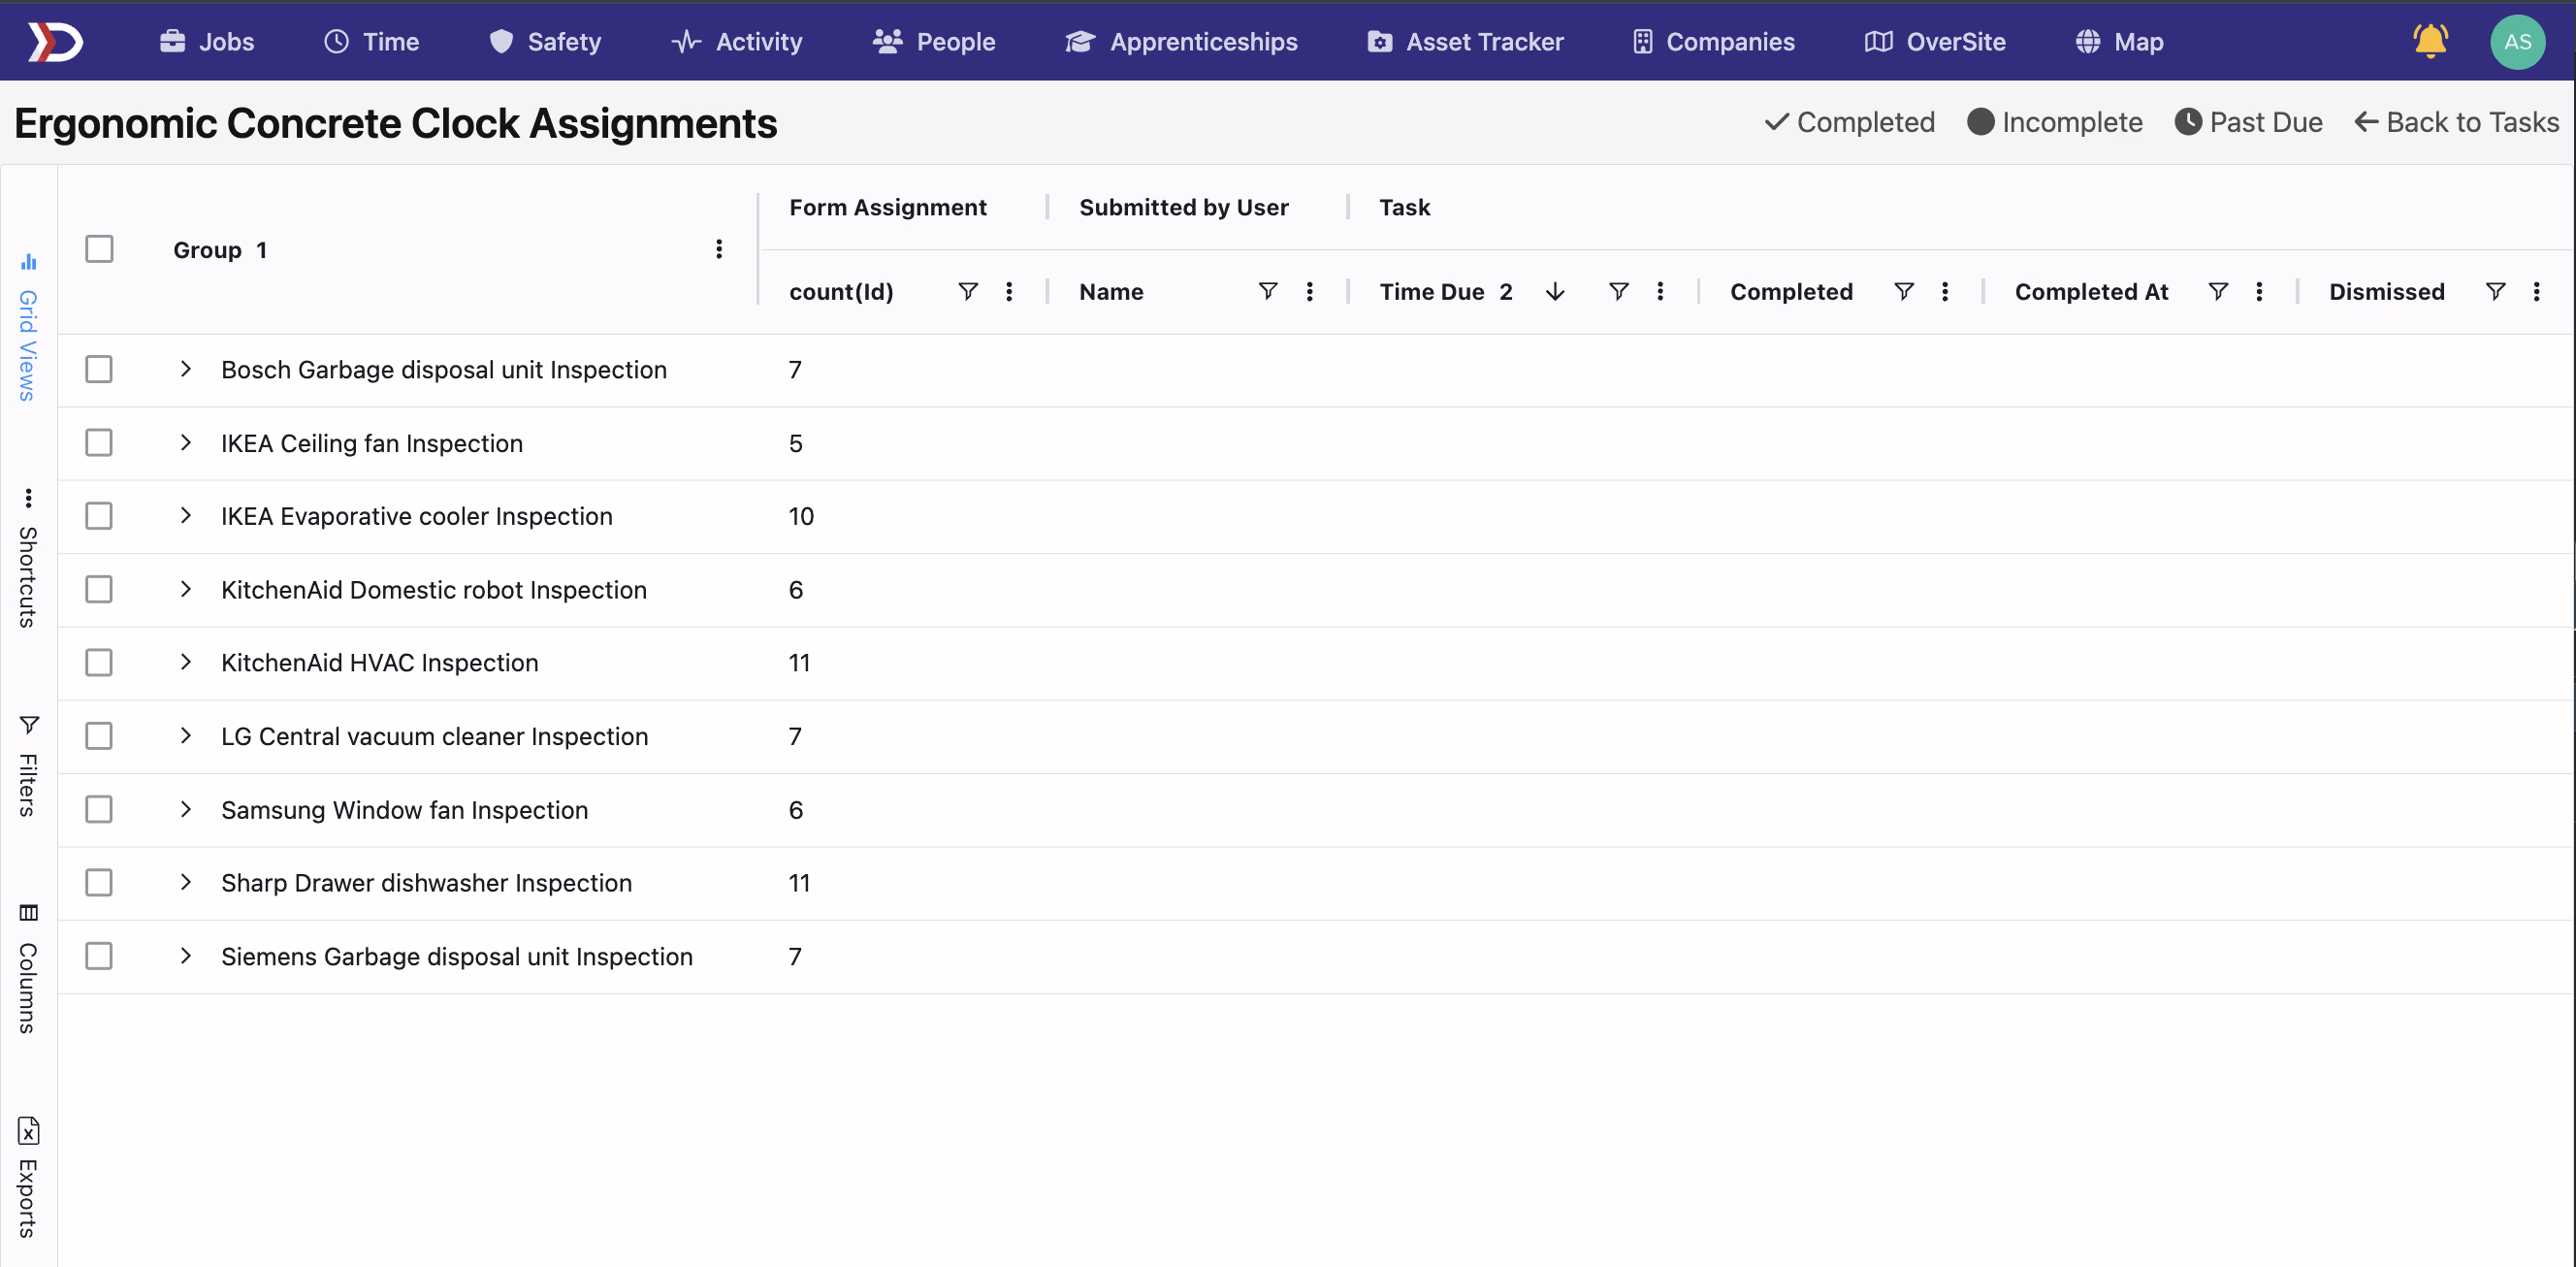Viewport: 2576px width, 1267px height.
Task: Open the Map page
Action: pos(2119,41)
